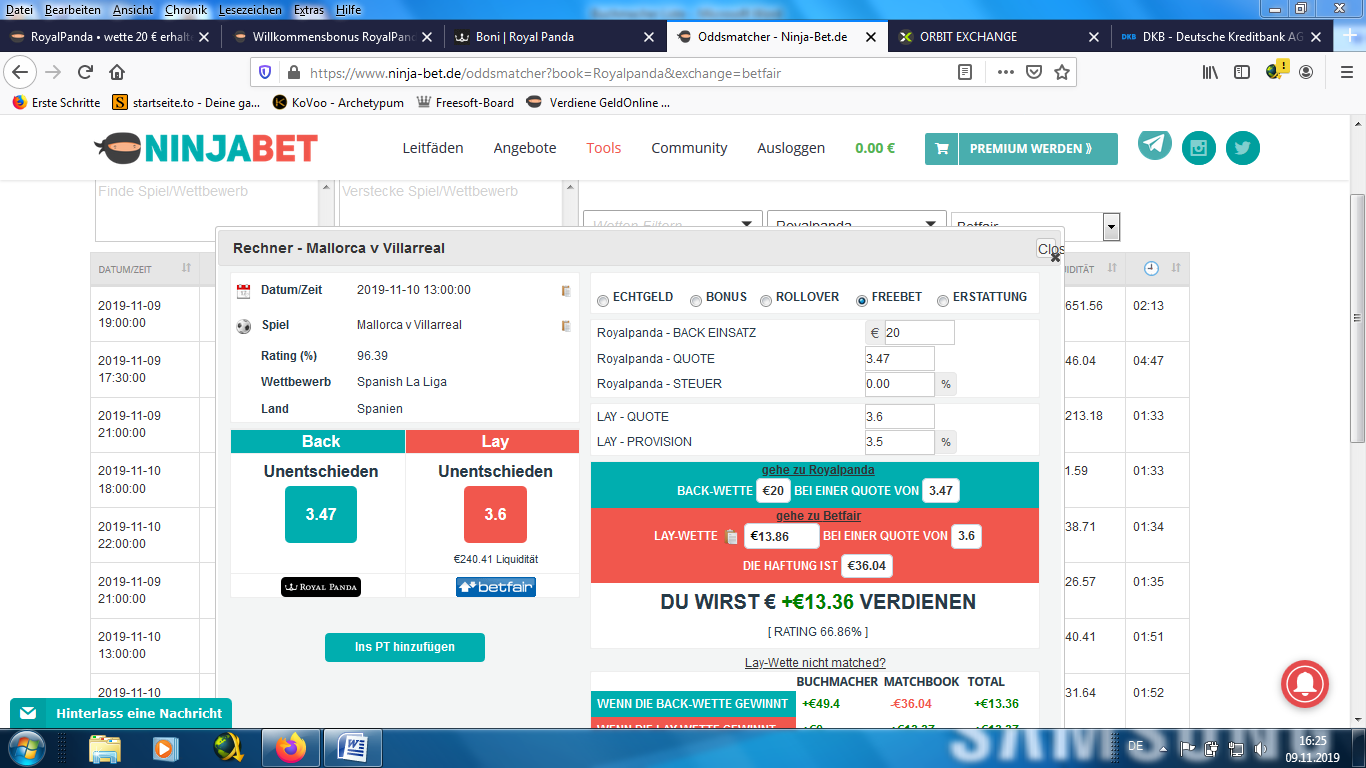Screen dimensions: 1366x768
Task: Open the Twitter icon in header
Action: [x=1243, y=148]
